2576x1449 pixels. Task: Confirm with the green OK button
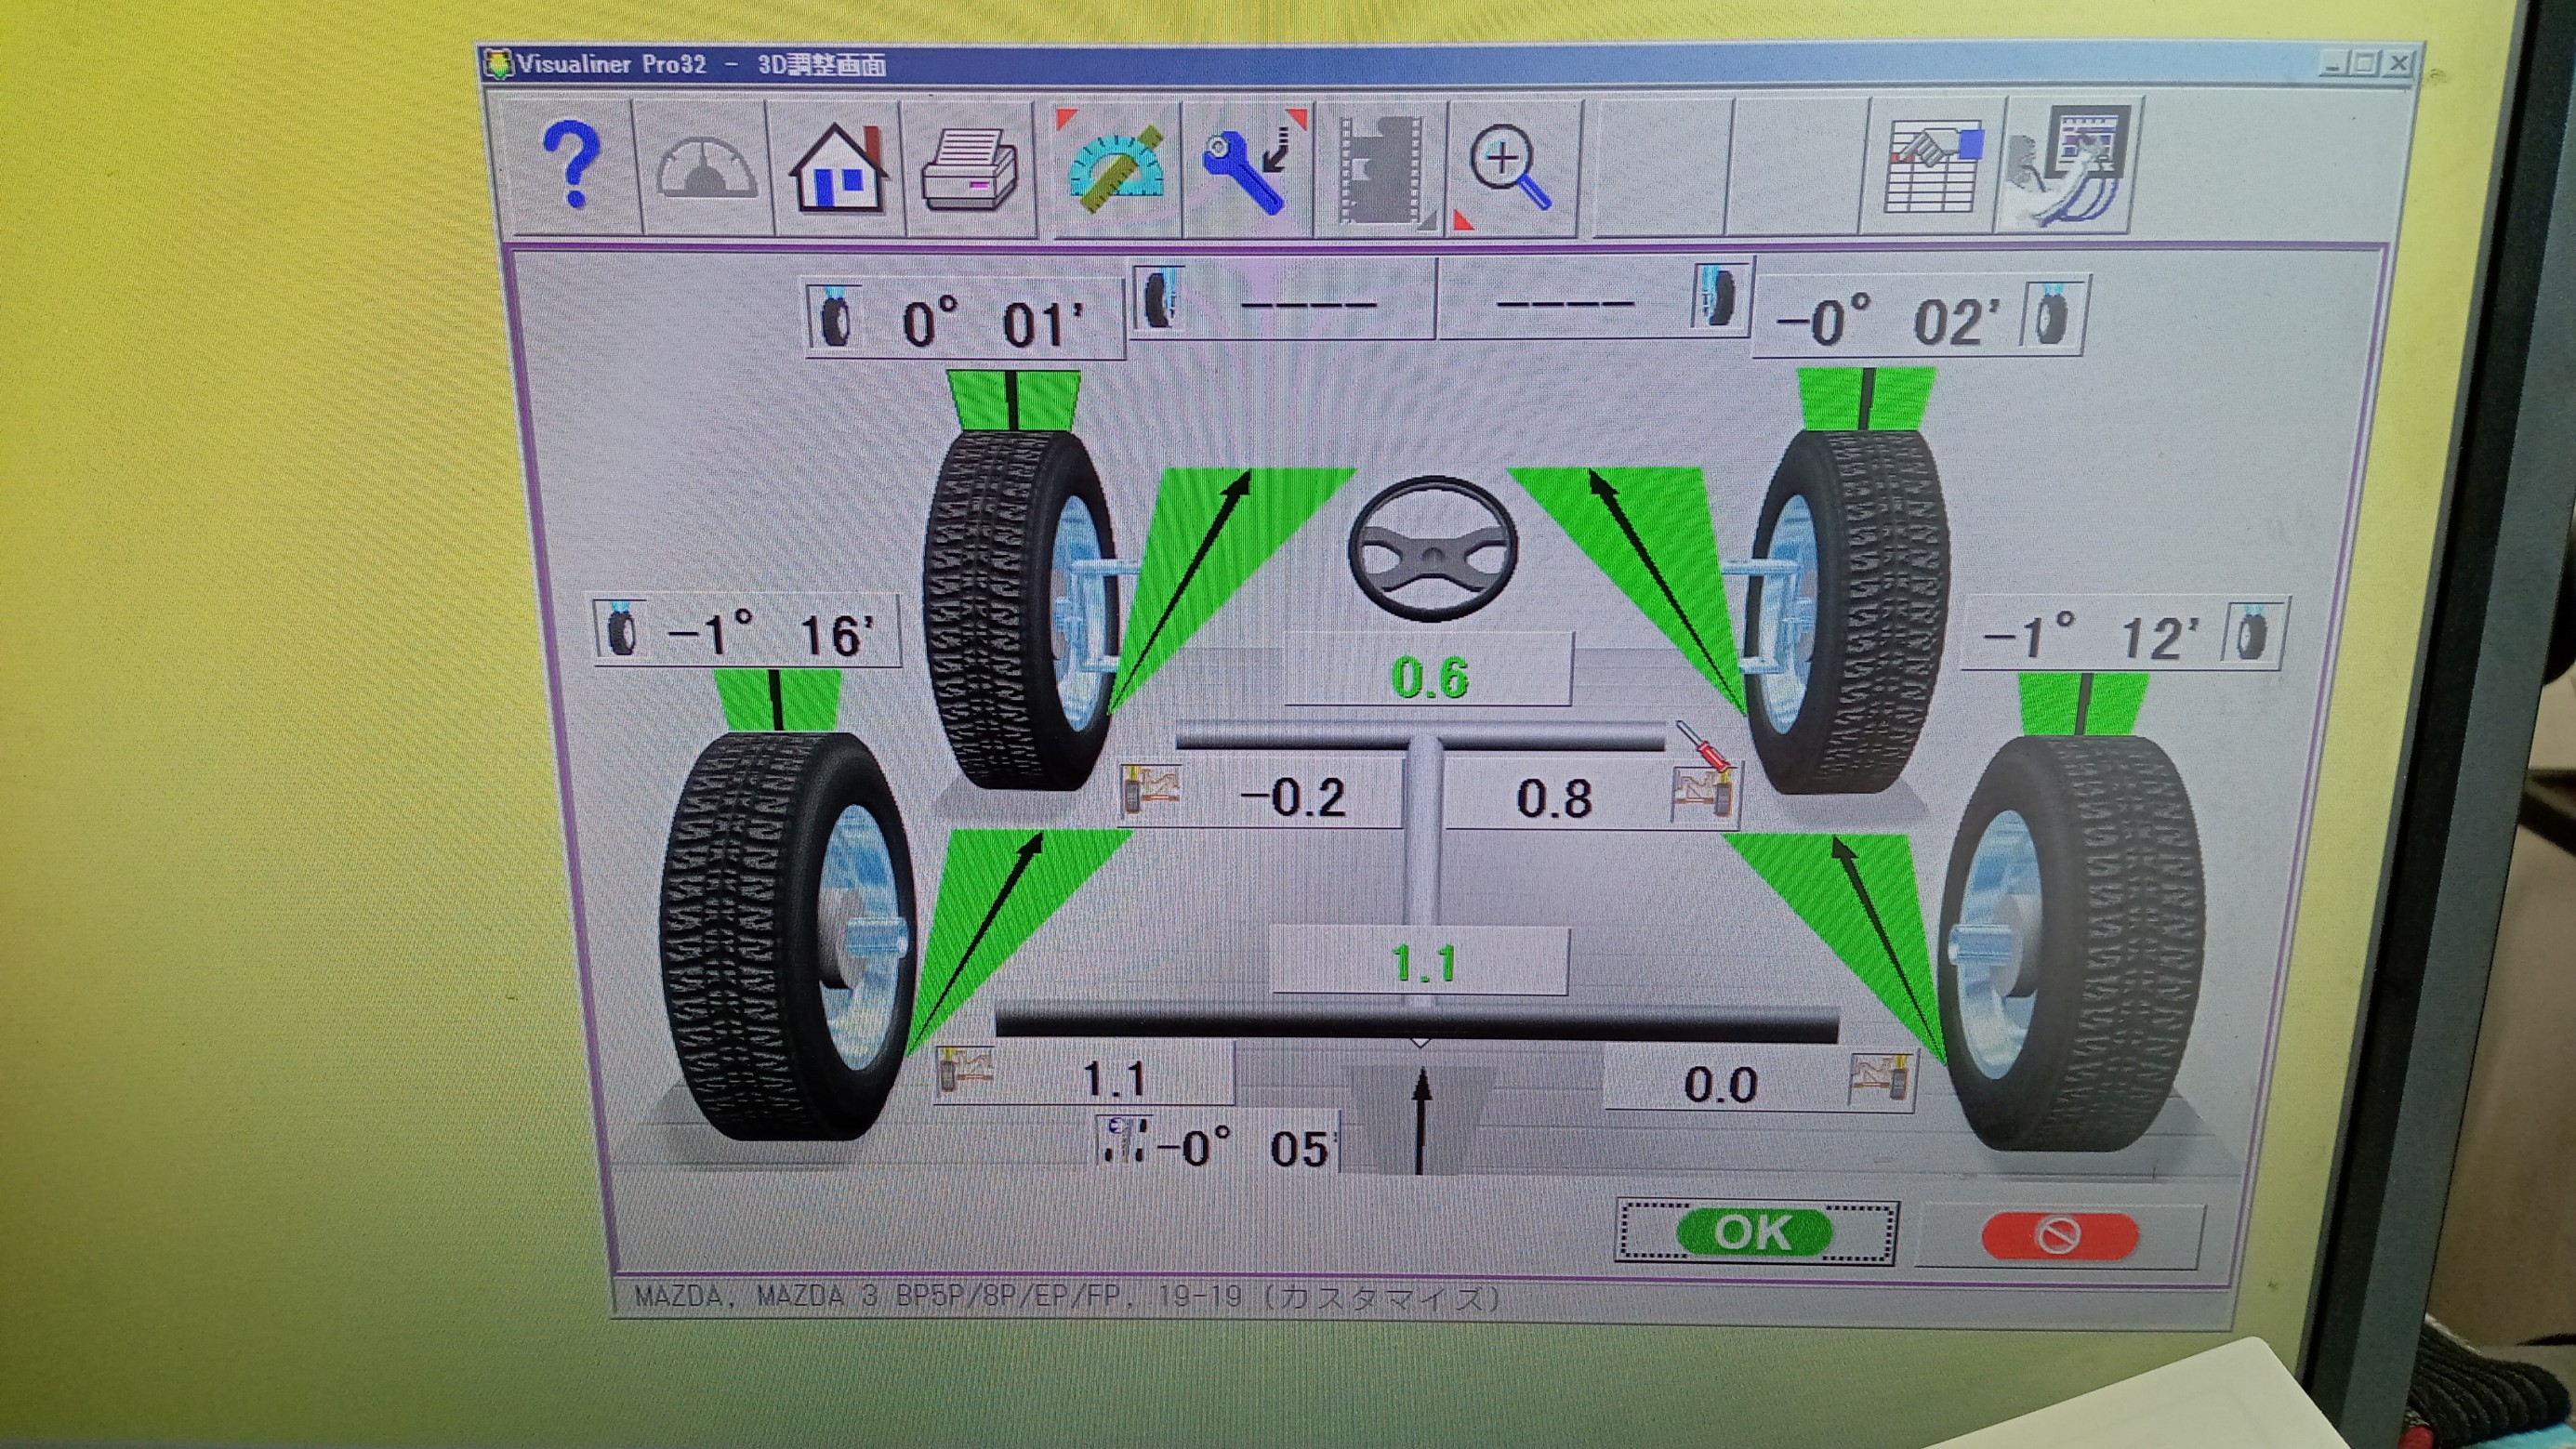[x=1755, y=1233]
